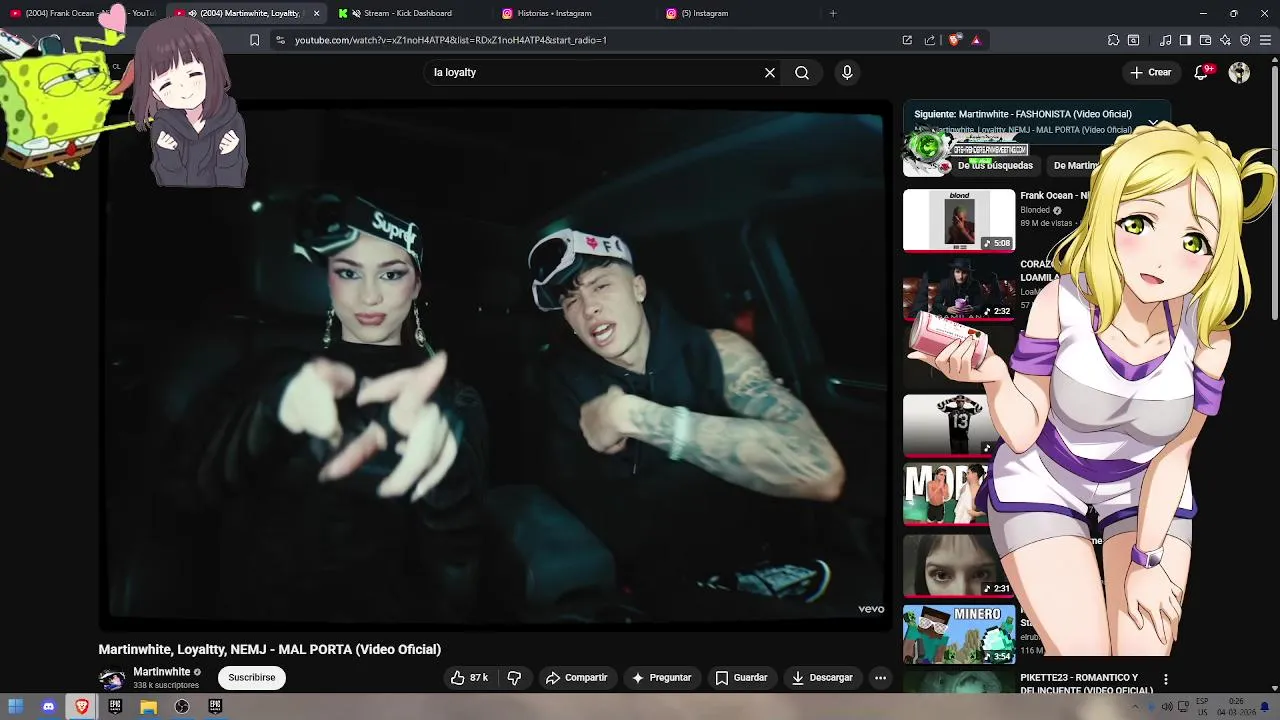Click the open-in-app icon in address bar
Image resolution: width=1280 pixels, height=720 pixels.
pos(907,40)
